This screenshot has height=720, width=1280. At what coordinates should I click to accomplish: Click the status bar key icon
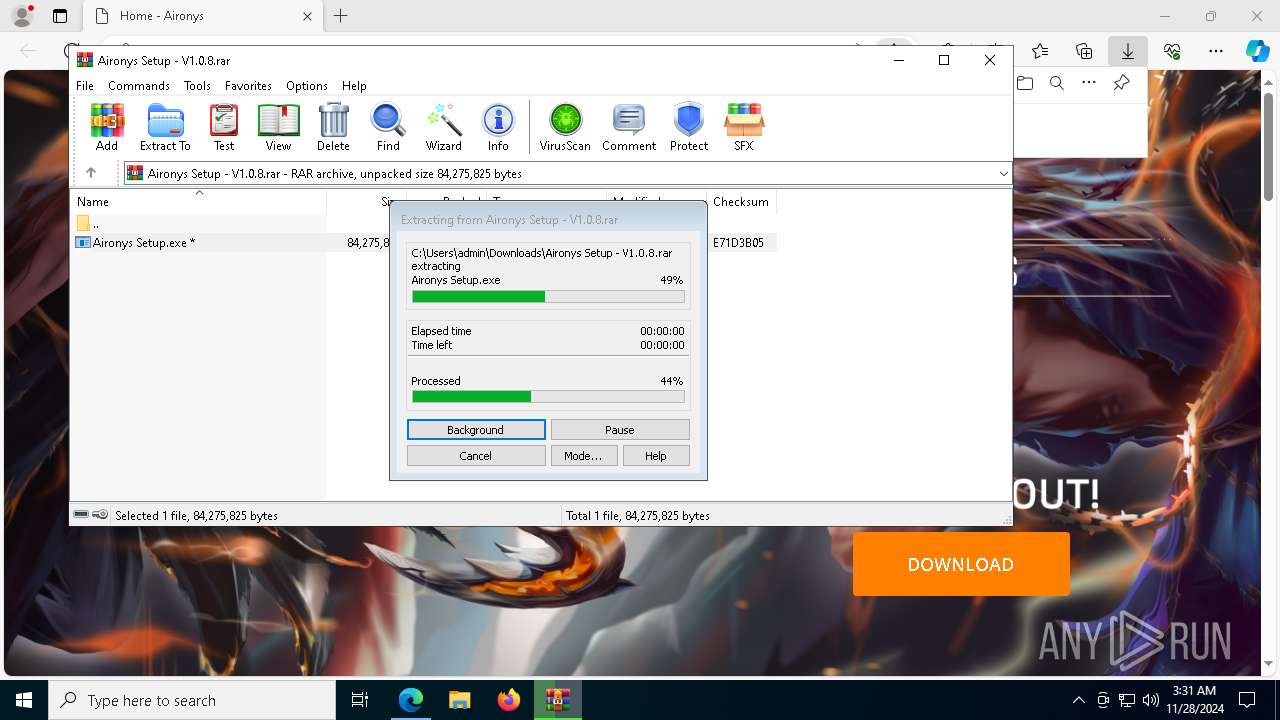[x=100, y=515]
